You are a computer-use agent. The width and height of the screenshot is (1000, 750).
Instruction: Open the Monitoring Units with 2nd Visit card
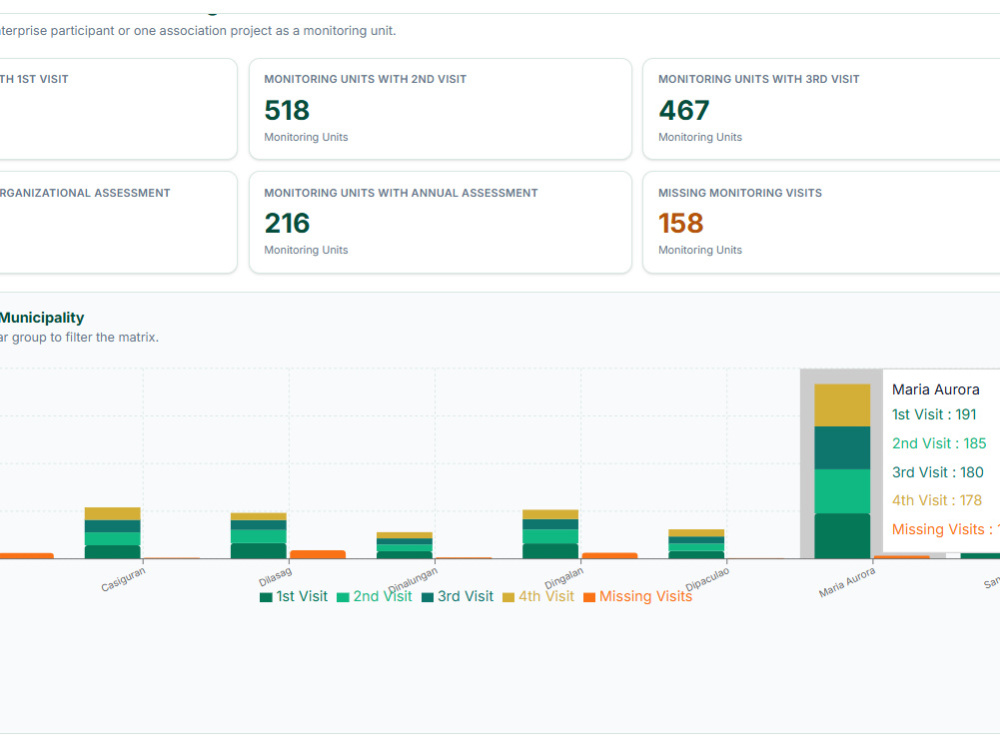click(440, 109)
